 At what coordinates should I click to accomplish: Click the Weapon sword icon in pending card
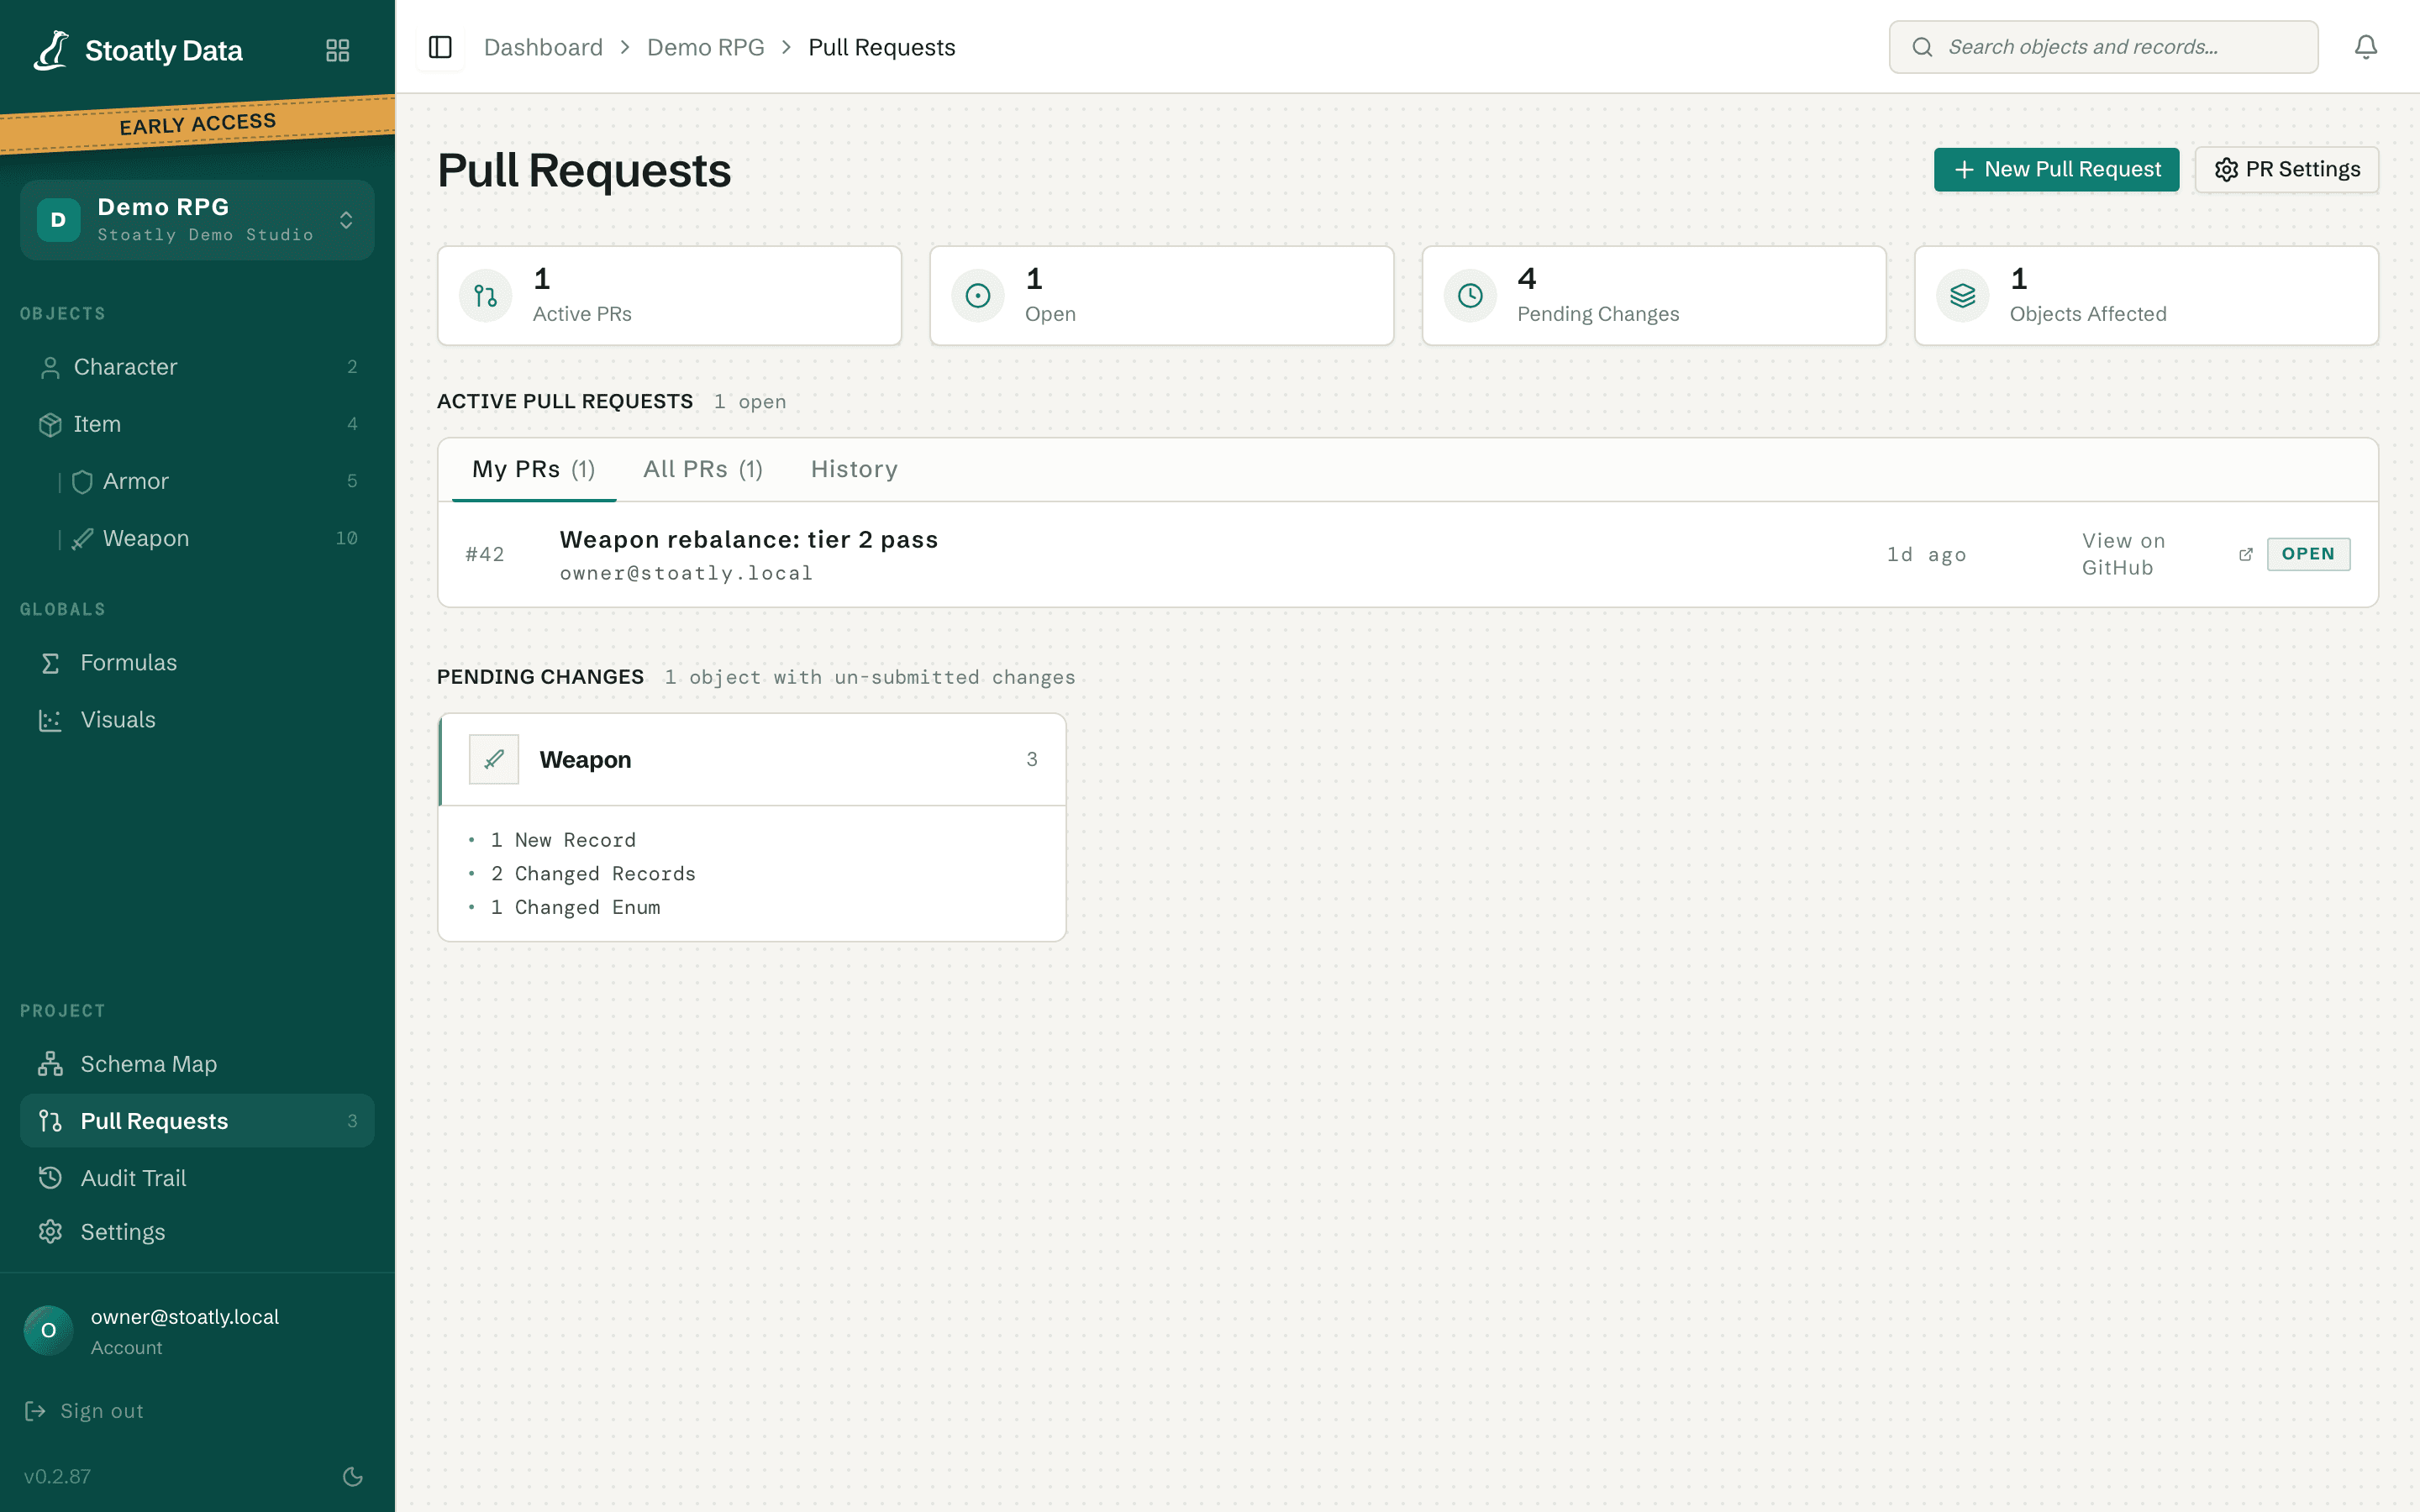coord(494,759)
